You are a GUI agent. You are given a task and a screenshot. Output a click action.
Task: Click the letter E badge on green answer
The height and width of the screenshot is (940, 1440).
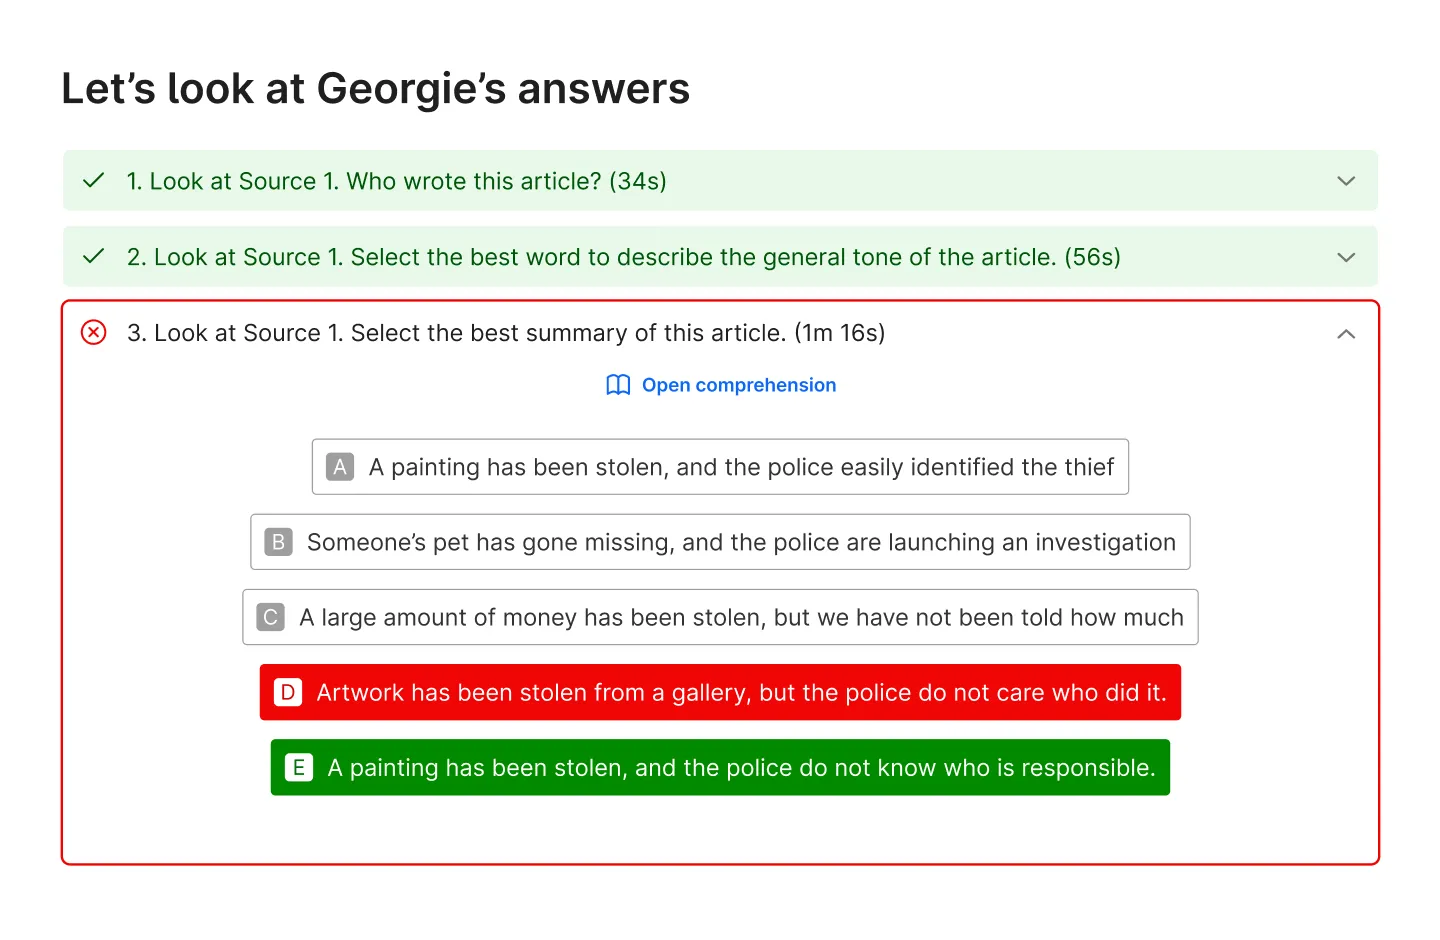point(298,767)
